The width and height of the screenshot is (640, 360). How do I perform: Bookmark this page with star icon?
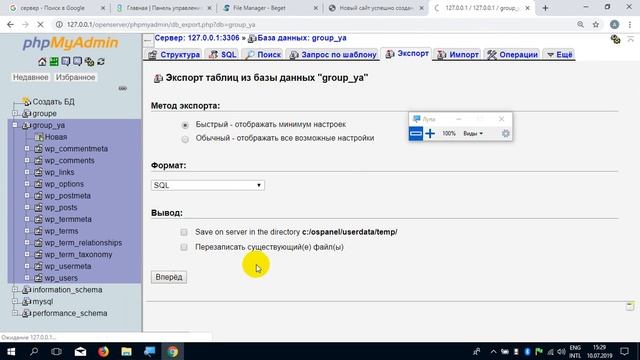[596, 24]
